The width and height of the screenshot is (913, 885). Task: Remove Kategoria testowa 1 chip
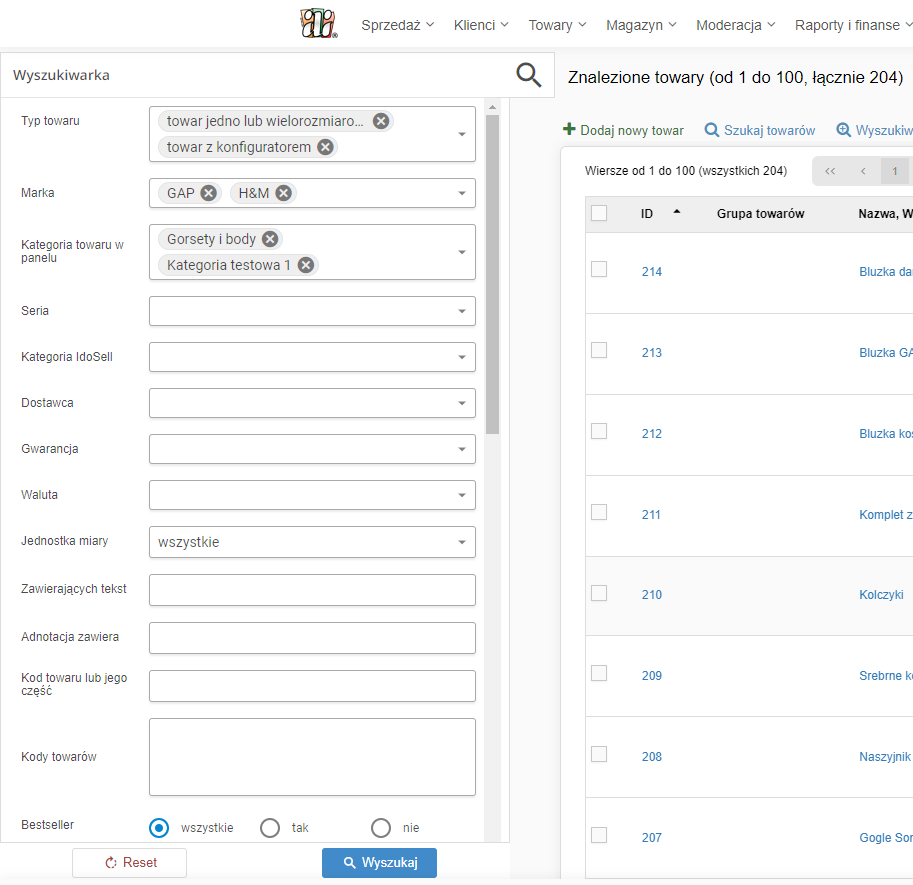point(306,265)
